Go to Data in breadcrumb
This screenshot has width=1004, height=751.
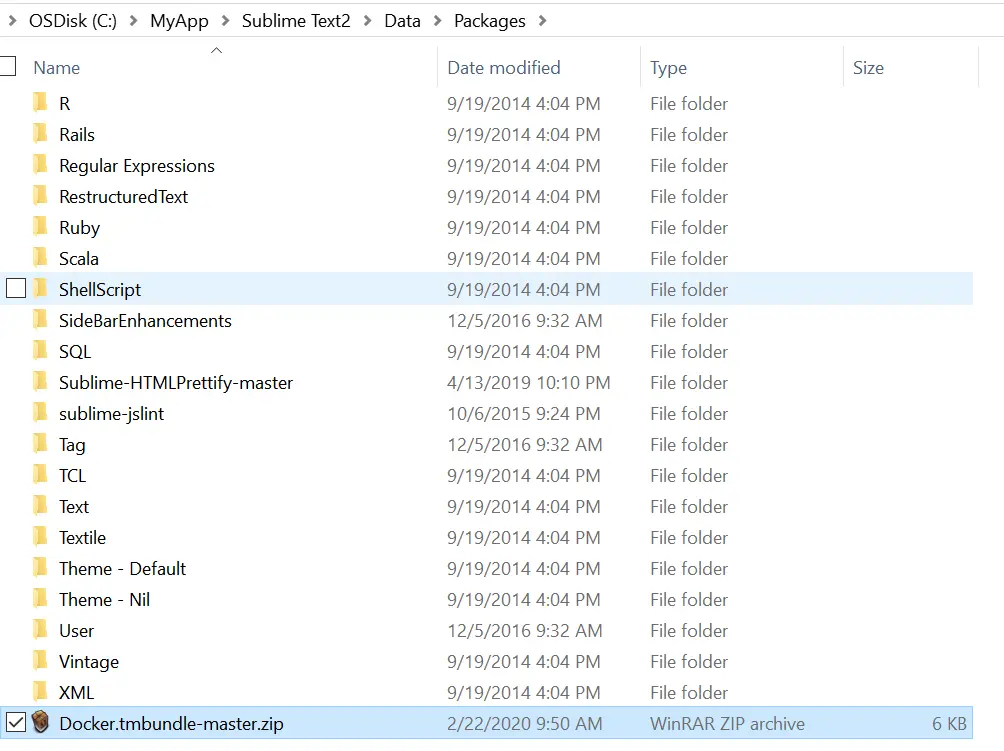(x=402, y=21)
